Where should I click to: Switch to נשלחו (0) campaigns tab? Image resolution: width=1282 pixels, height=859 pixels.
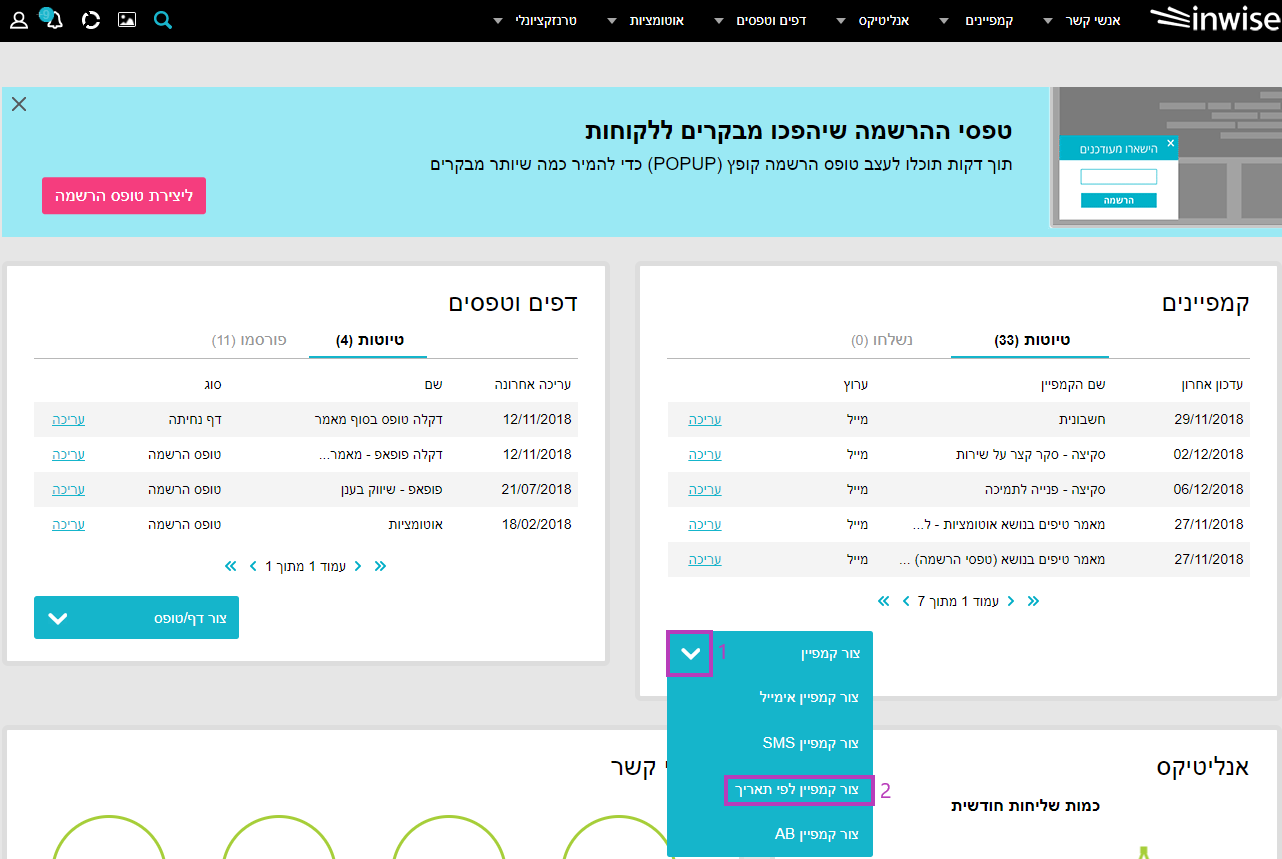click(x=881, y=340)
